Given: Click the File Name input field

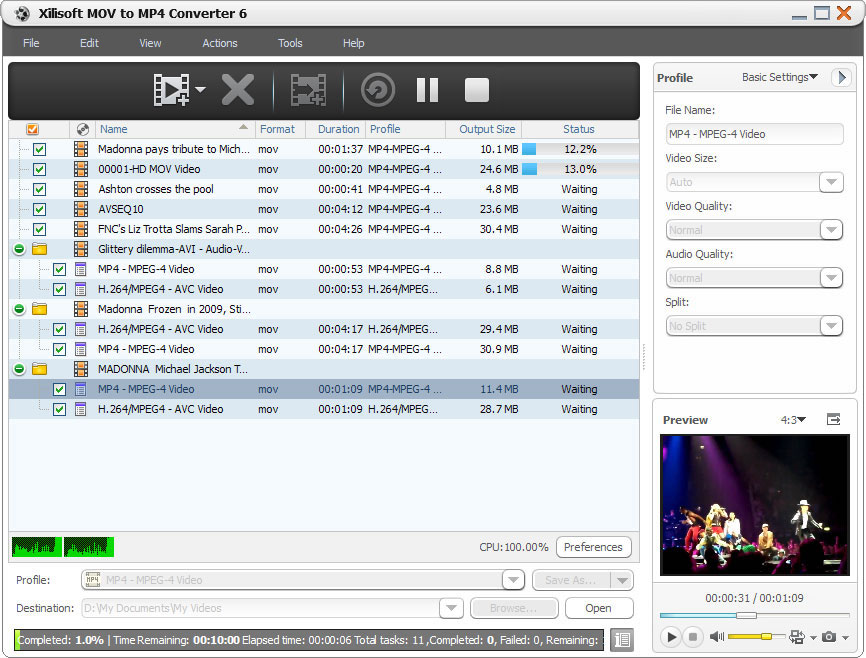Looking at the screenshot, I should (754, 134).
